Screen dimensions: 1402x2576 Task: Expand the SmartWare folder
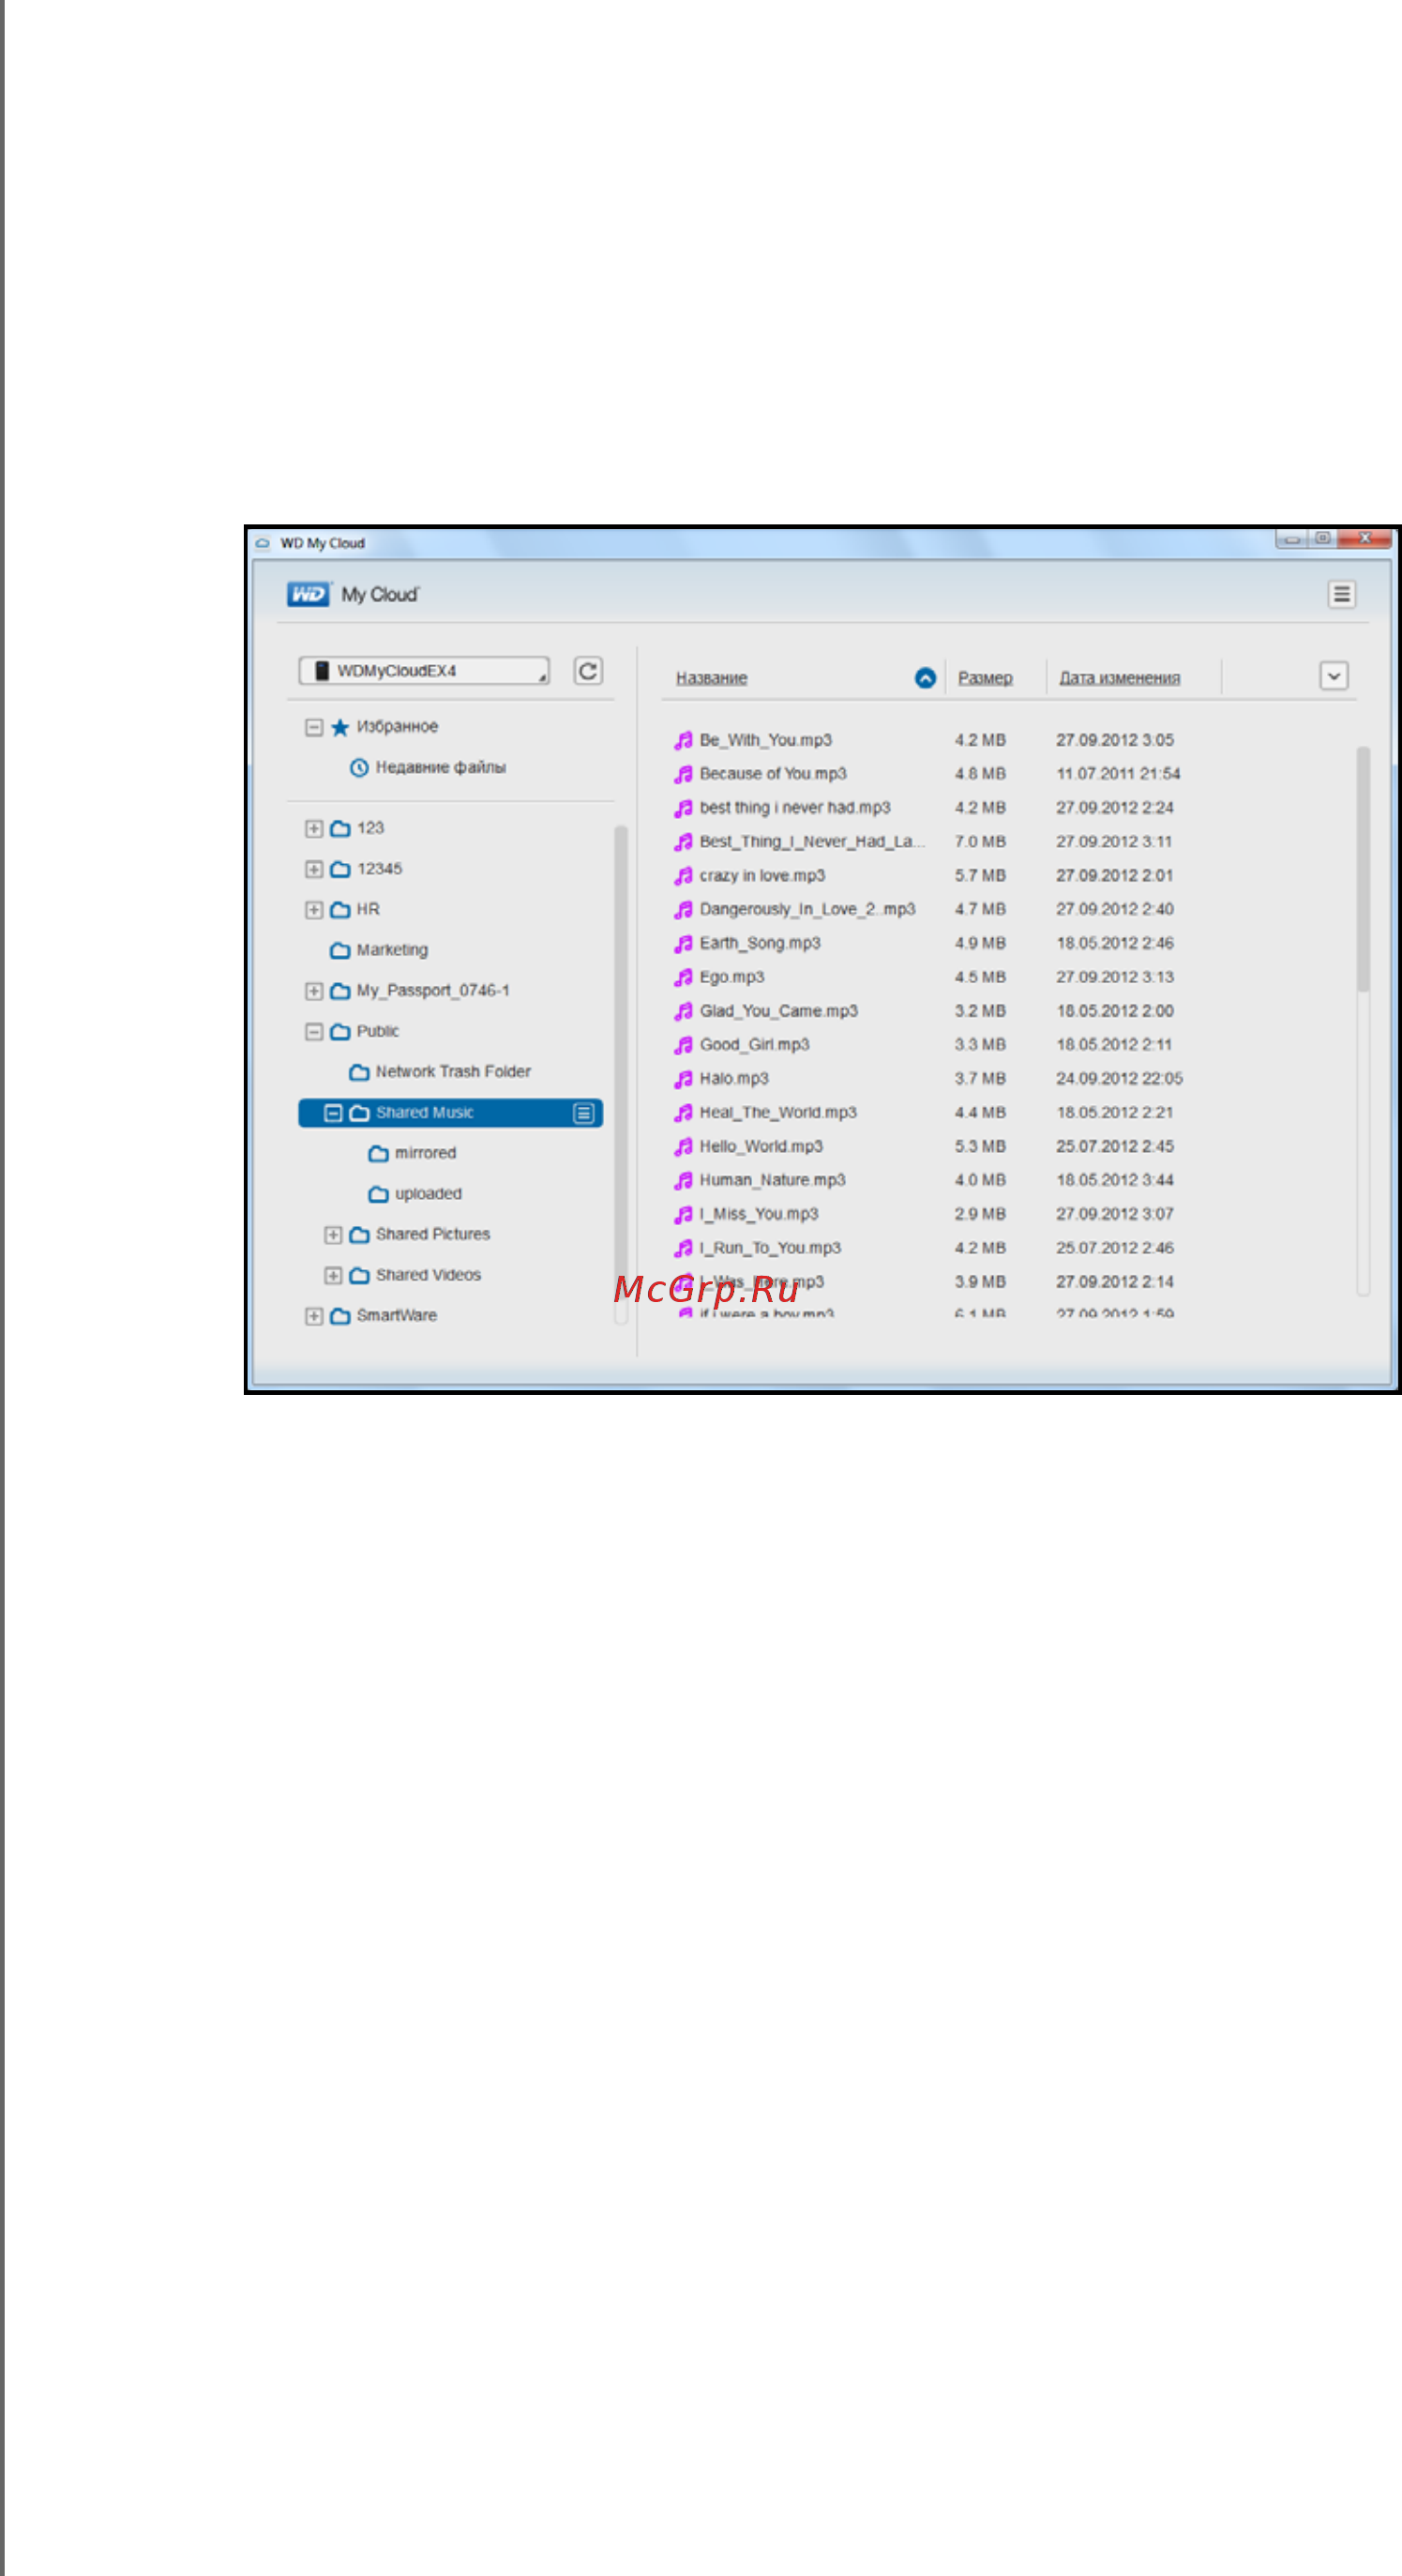click(x=313, y=1316)
